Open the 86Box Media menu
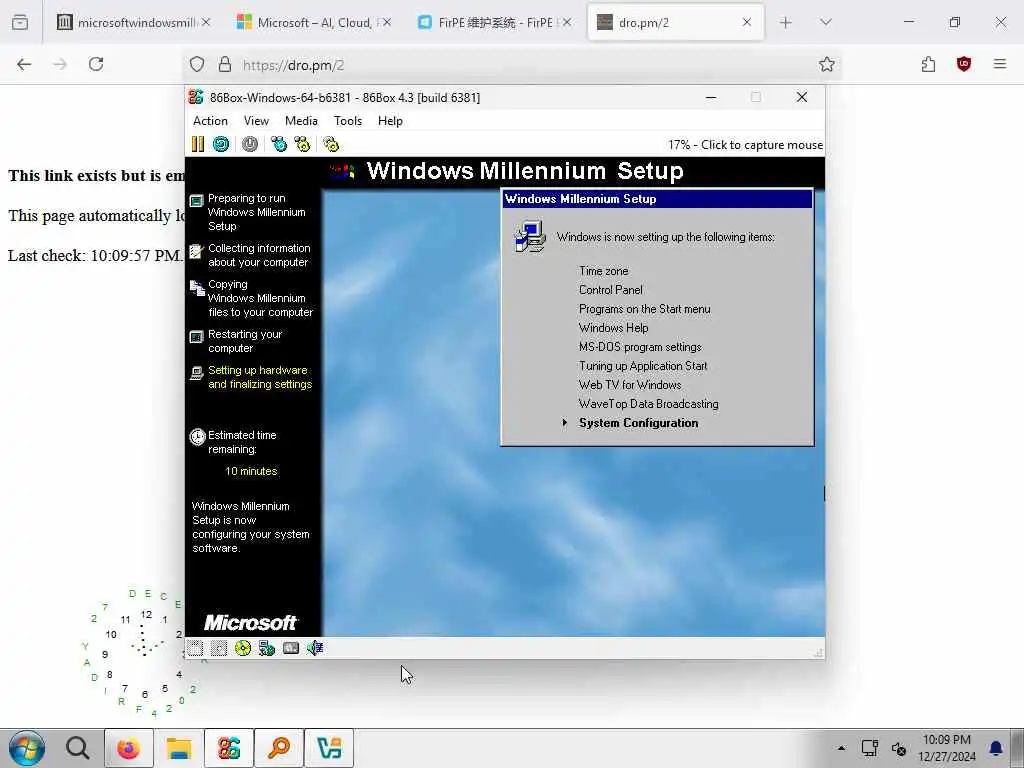The width and height of the screenshot is (1024, 768). 301,121
